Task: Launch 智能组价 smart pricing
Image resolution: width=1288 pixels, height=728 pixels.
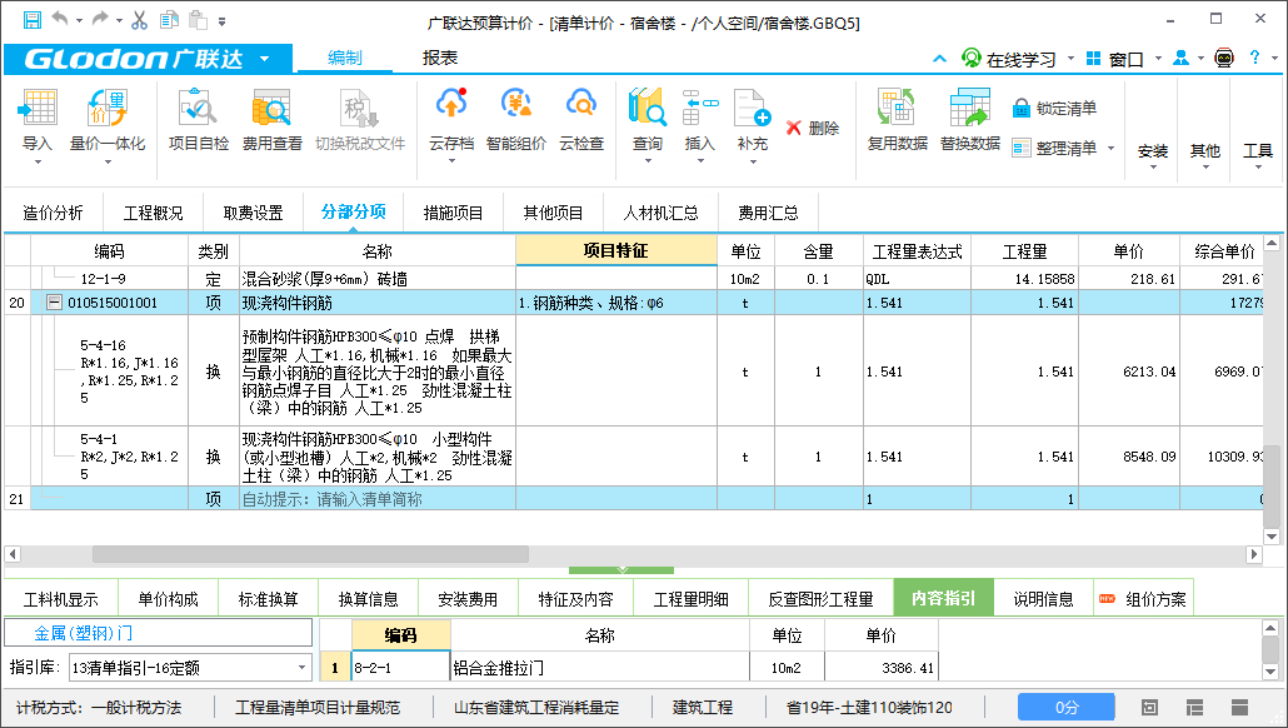Action: coord(516,120)
